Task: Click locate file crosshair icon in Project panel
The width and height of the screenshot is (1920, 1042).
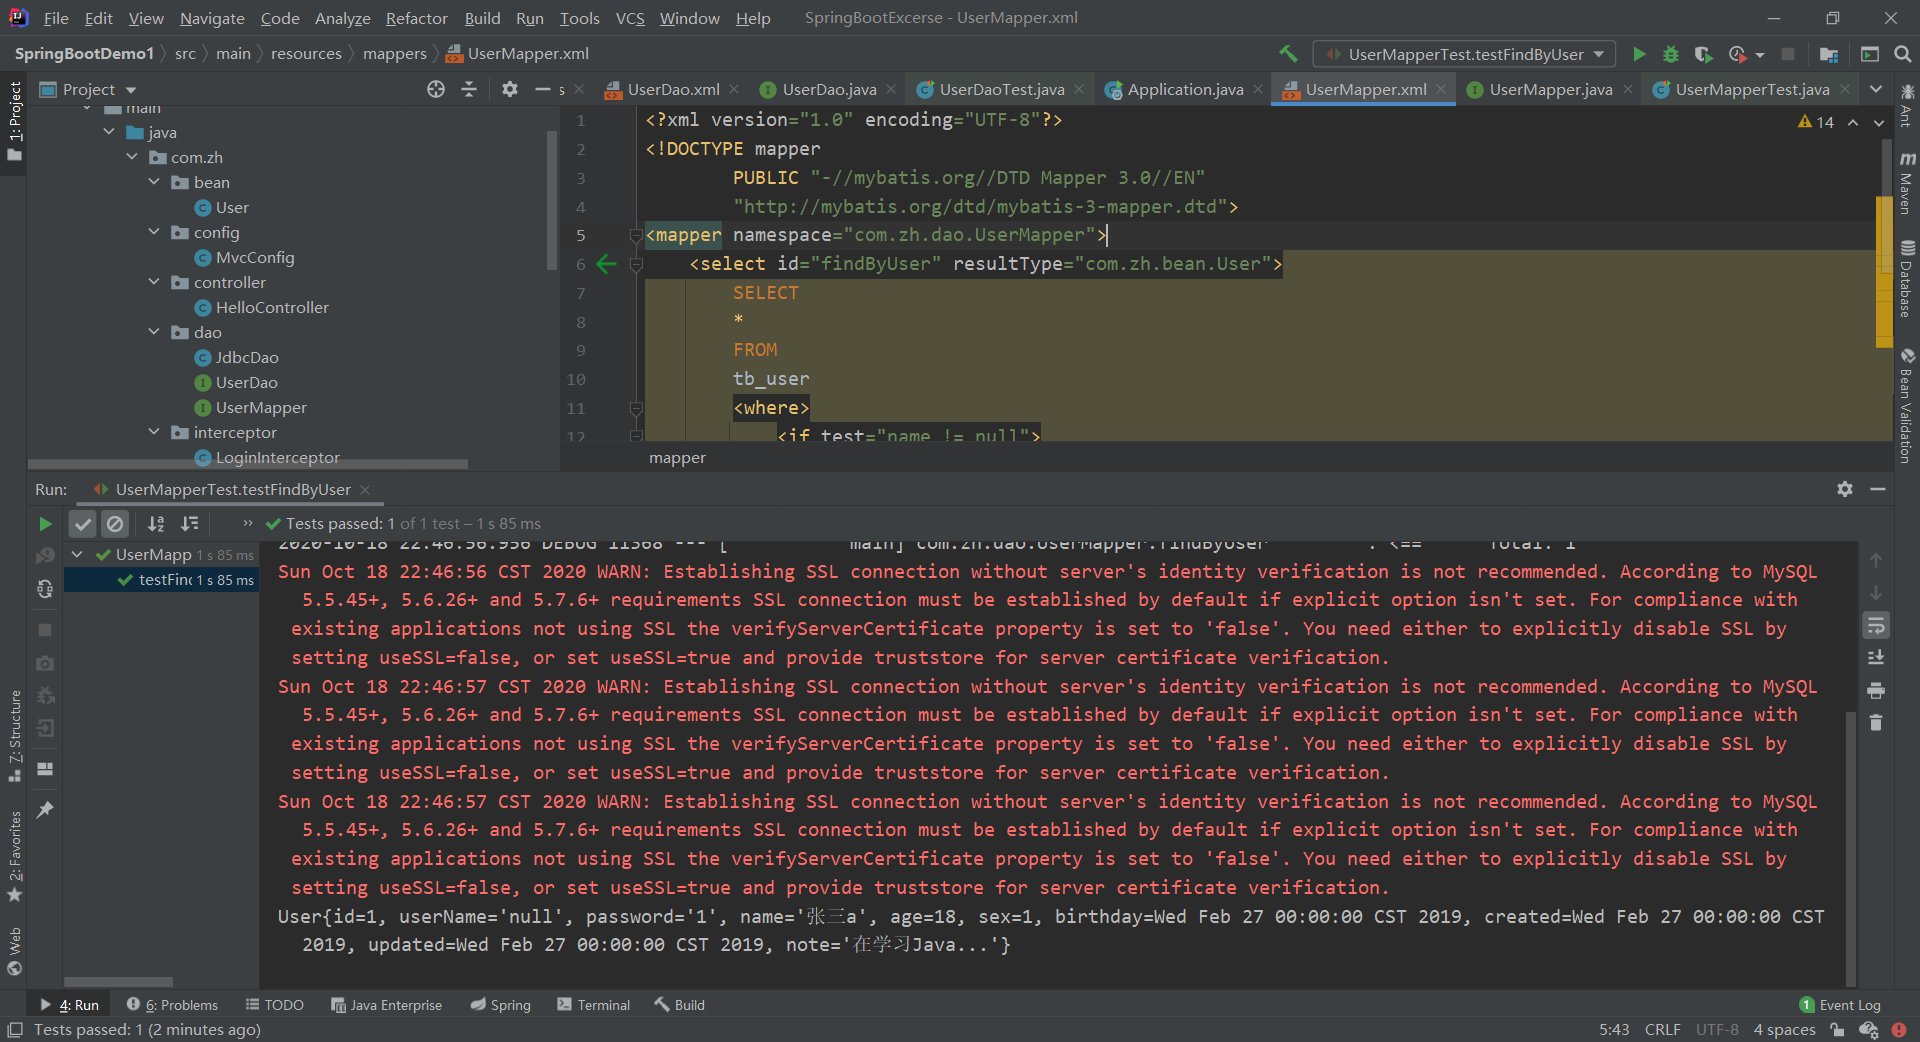Action: (x=436, y=89)
